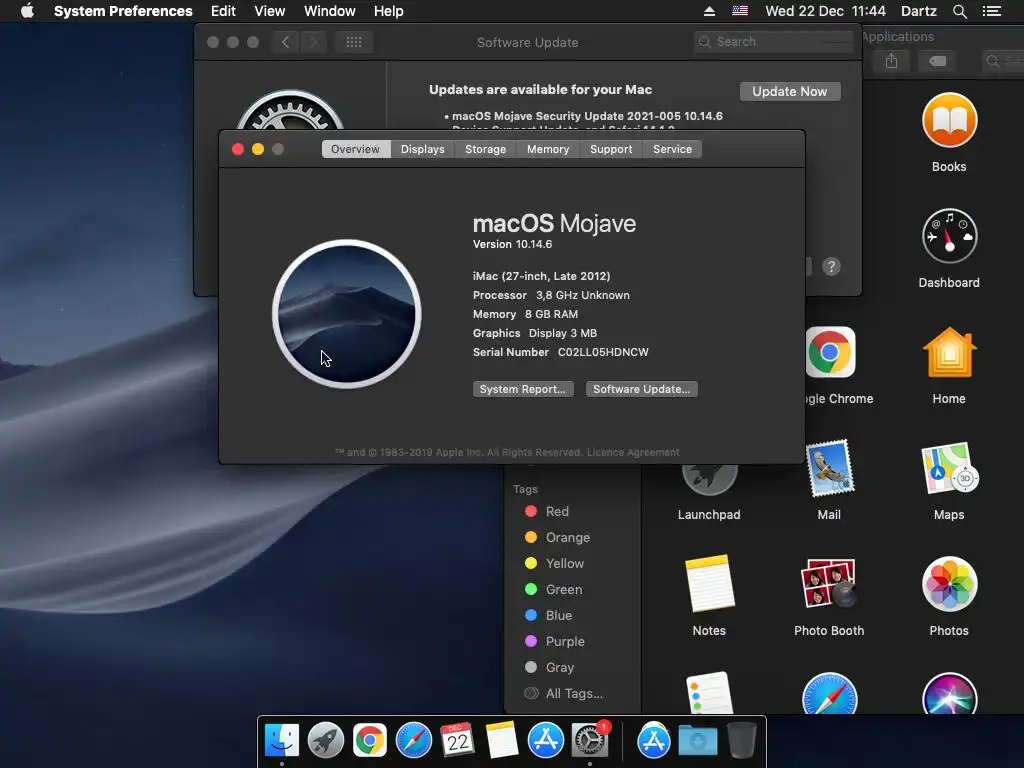
Task: Click Finder in the Dock
Action: click(x=281, y=741)
